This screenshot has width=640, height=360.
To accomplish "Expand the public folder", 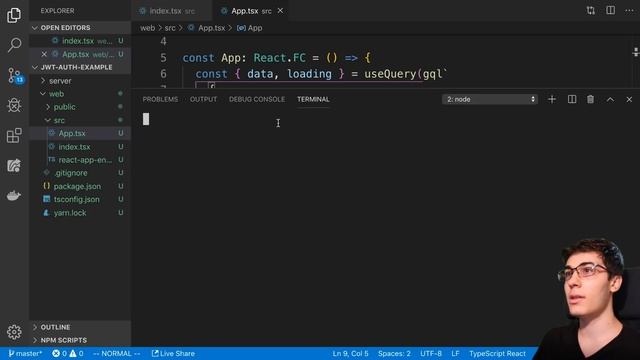I will (80, 107).
